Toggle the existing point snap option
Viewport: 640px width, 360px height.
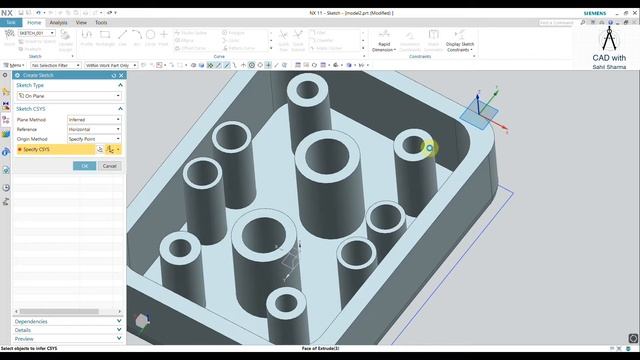click(x=268, y=65)
